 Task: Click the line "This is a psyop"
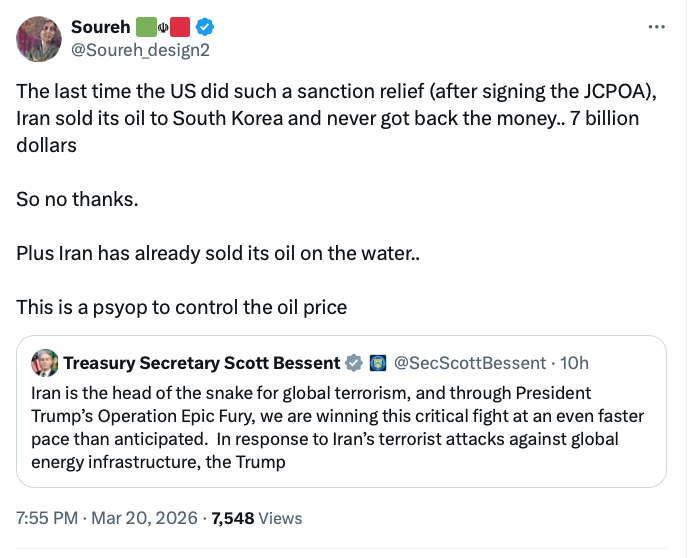click(181, 307)
